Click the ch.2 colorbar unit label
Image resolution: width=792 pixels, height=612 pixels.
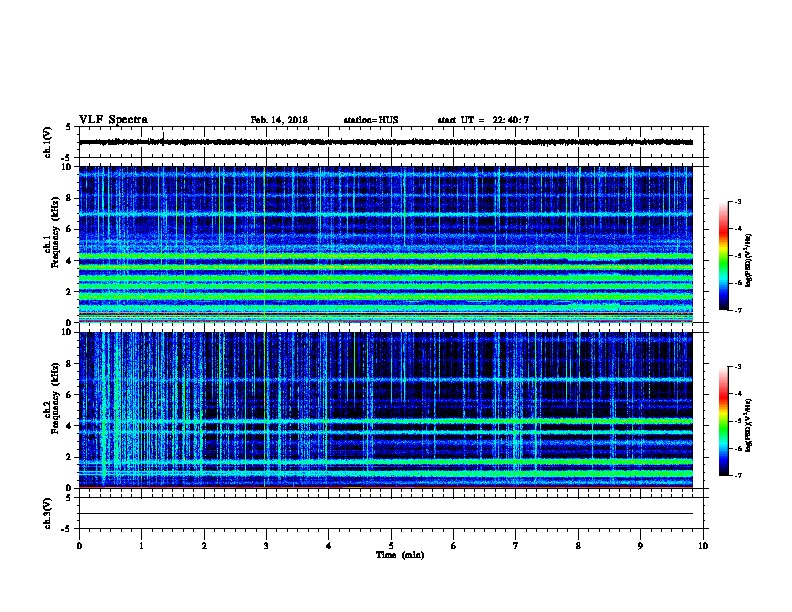pyautogui.click(x=749, y=426)
